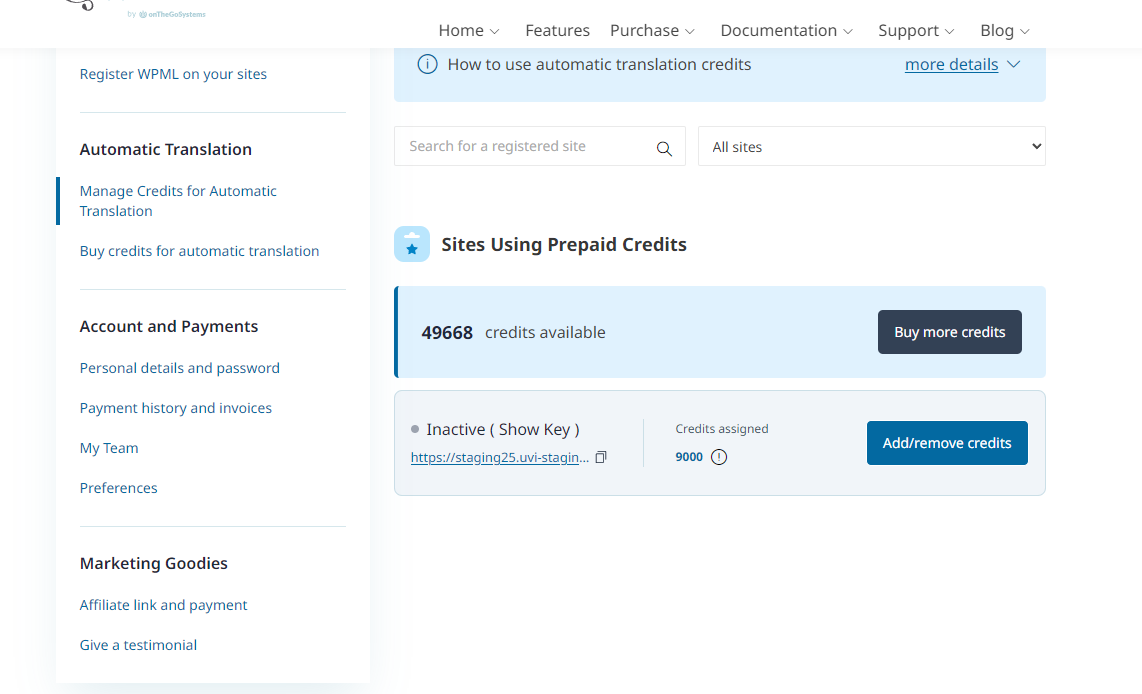Show the site key
This screenshot has height=694, width=1142.
[x=534, y=429]
